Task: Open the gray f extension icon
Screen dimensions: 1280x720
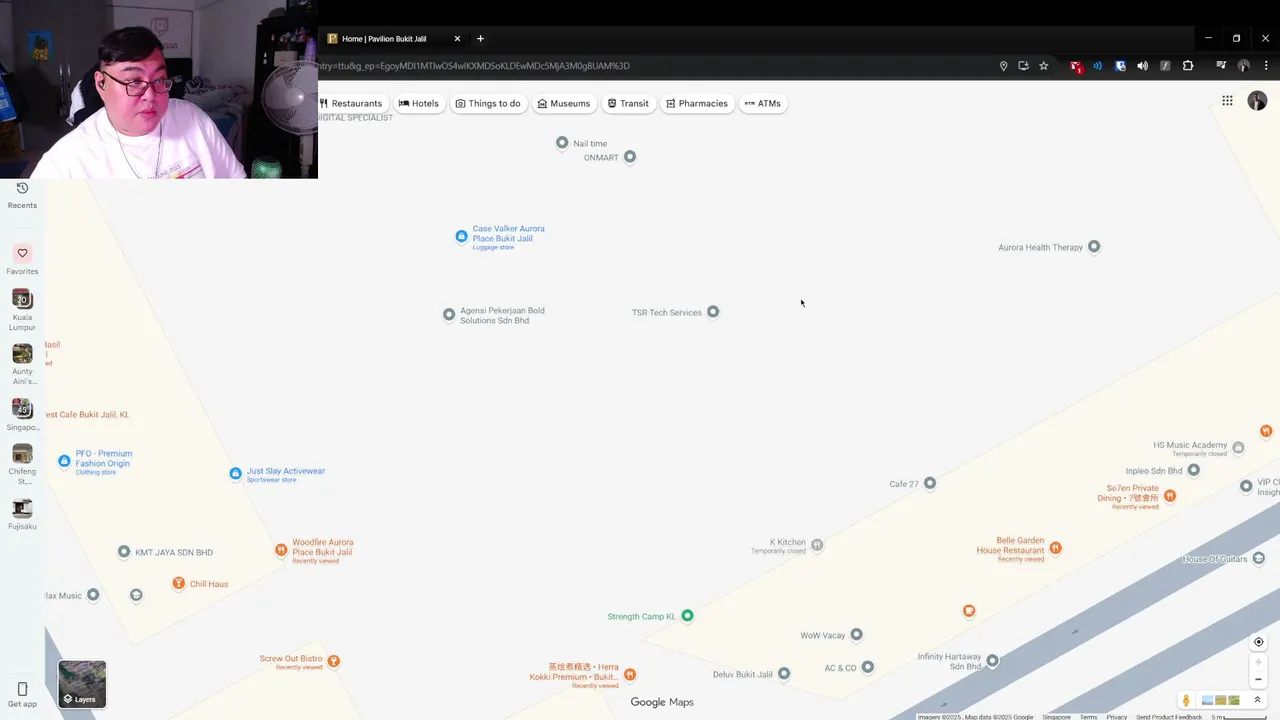Action: 1165,66
